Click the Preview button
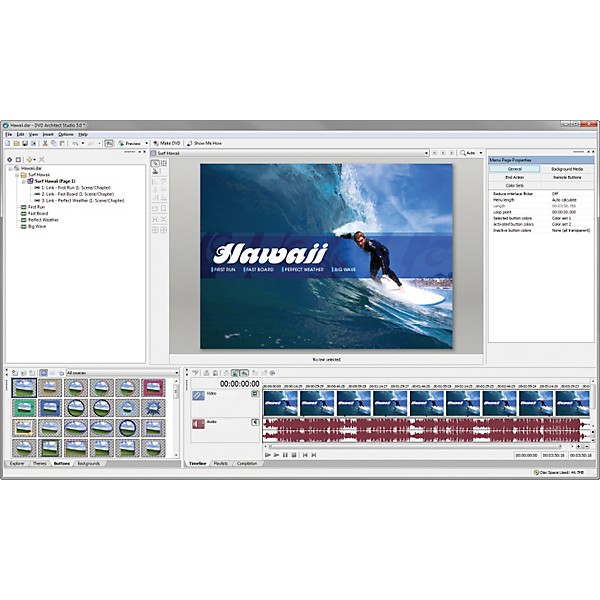 [x=129, y=143]
